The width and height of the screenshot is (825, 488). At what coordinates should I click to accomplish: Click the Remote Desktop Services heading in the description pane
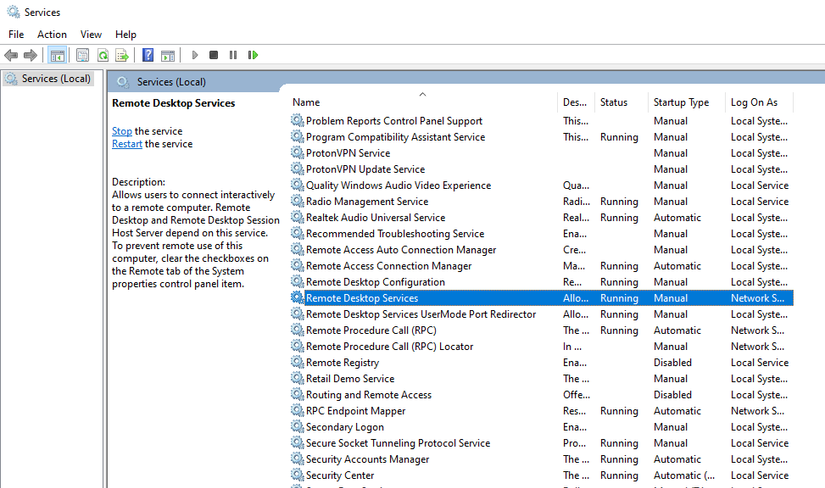[x=174, y=103]
